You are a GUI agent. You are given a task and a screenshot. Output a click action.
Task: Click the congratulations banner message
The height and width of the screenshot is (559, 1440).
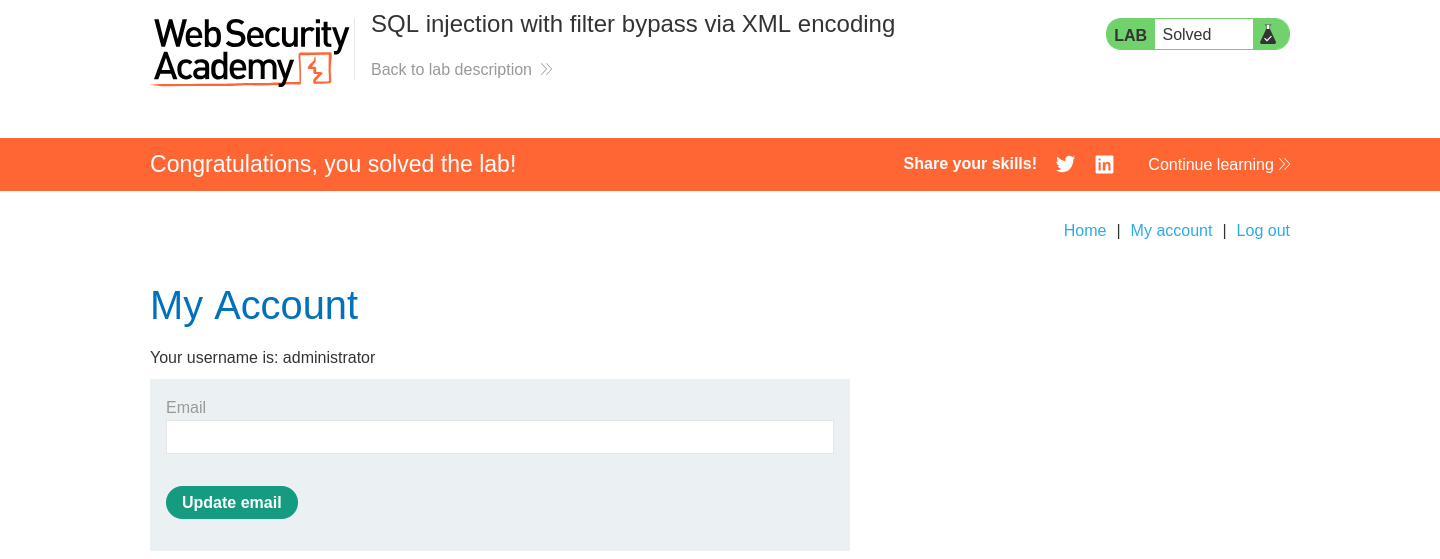333,164
